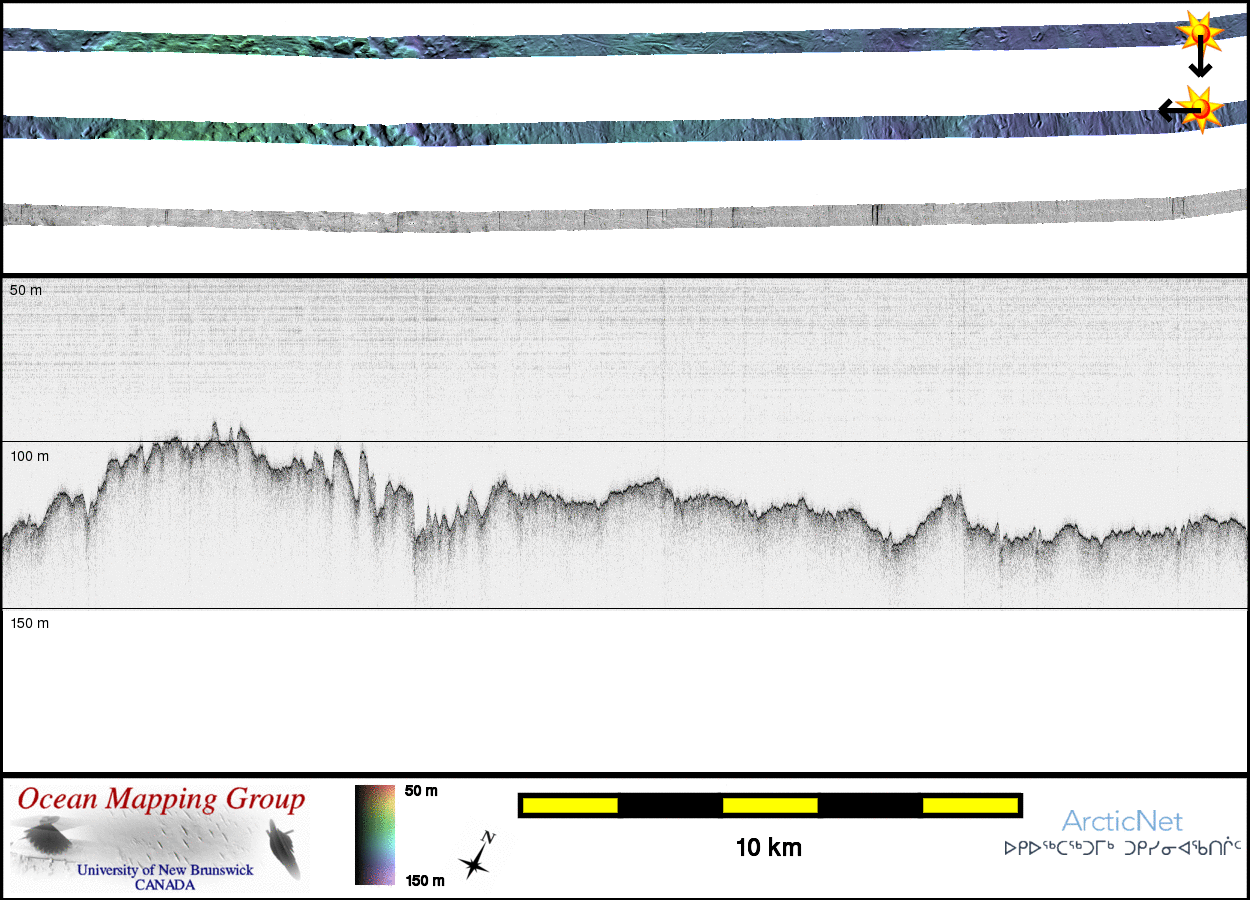Click the University of New Brunswick text
This screenshot has width=1250, height=900.
pyautogui.click(x=165, y=870)
